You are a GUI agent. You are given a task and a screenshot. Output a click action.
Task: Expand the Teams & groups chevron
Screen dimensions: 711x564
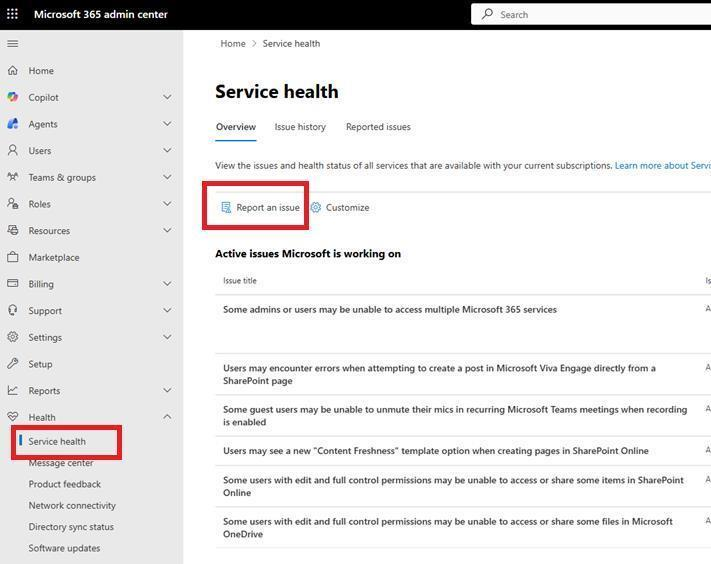click(x=167, y=177)
